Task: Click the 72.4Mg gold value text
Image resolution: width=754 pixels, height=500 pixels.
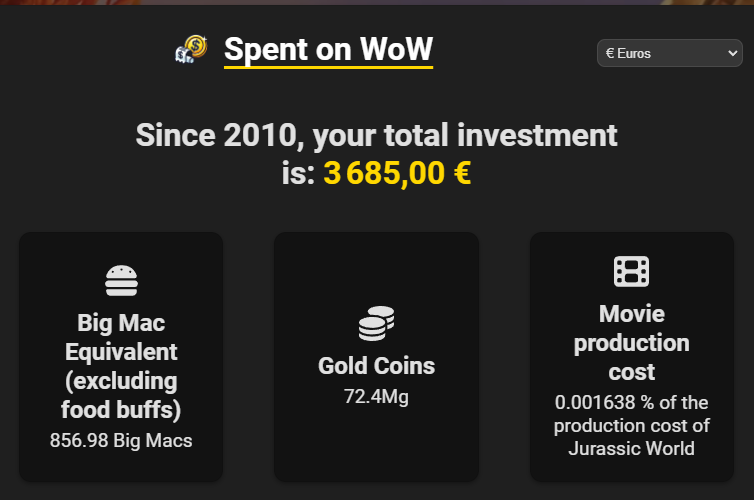Action: pos(377,397)
